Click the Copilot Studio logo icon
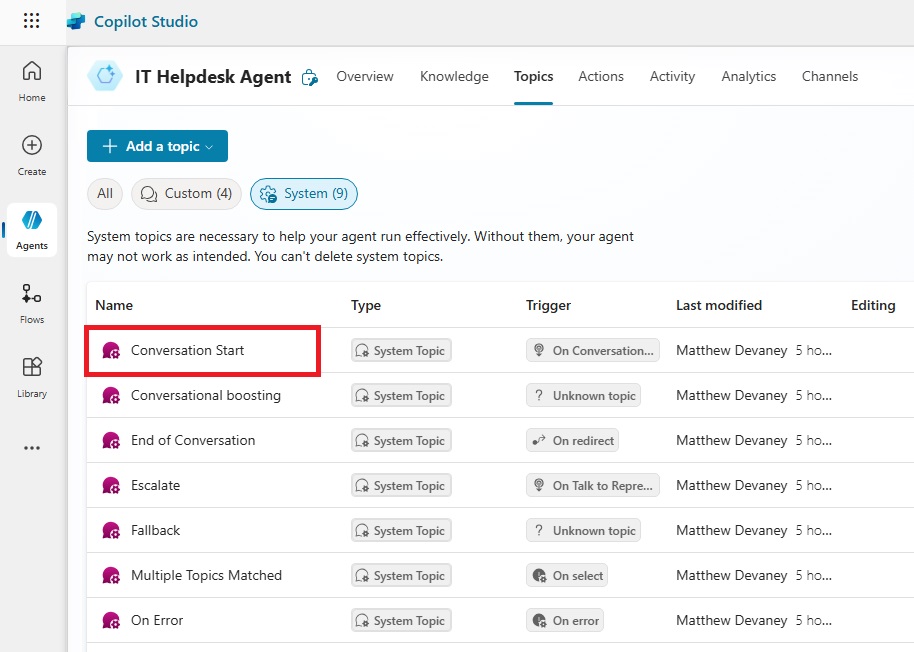Image resolution: width=914 pixels, height=652 pixels. [x=76, y=22]
